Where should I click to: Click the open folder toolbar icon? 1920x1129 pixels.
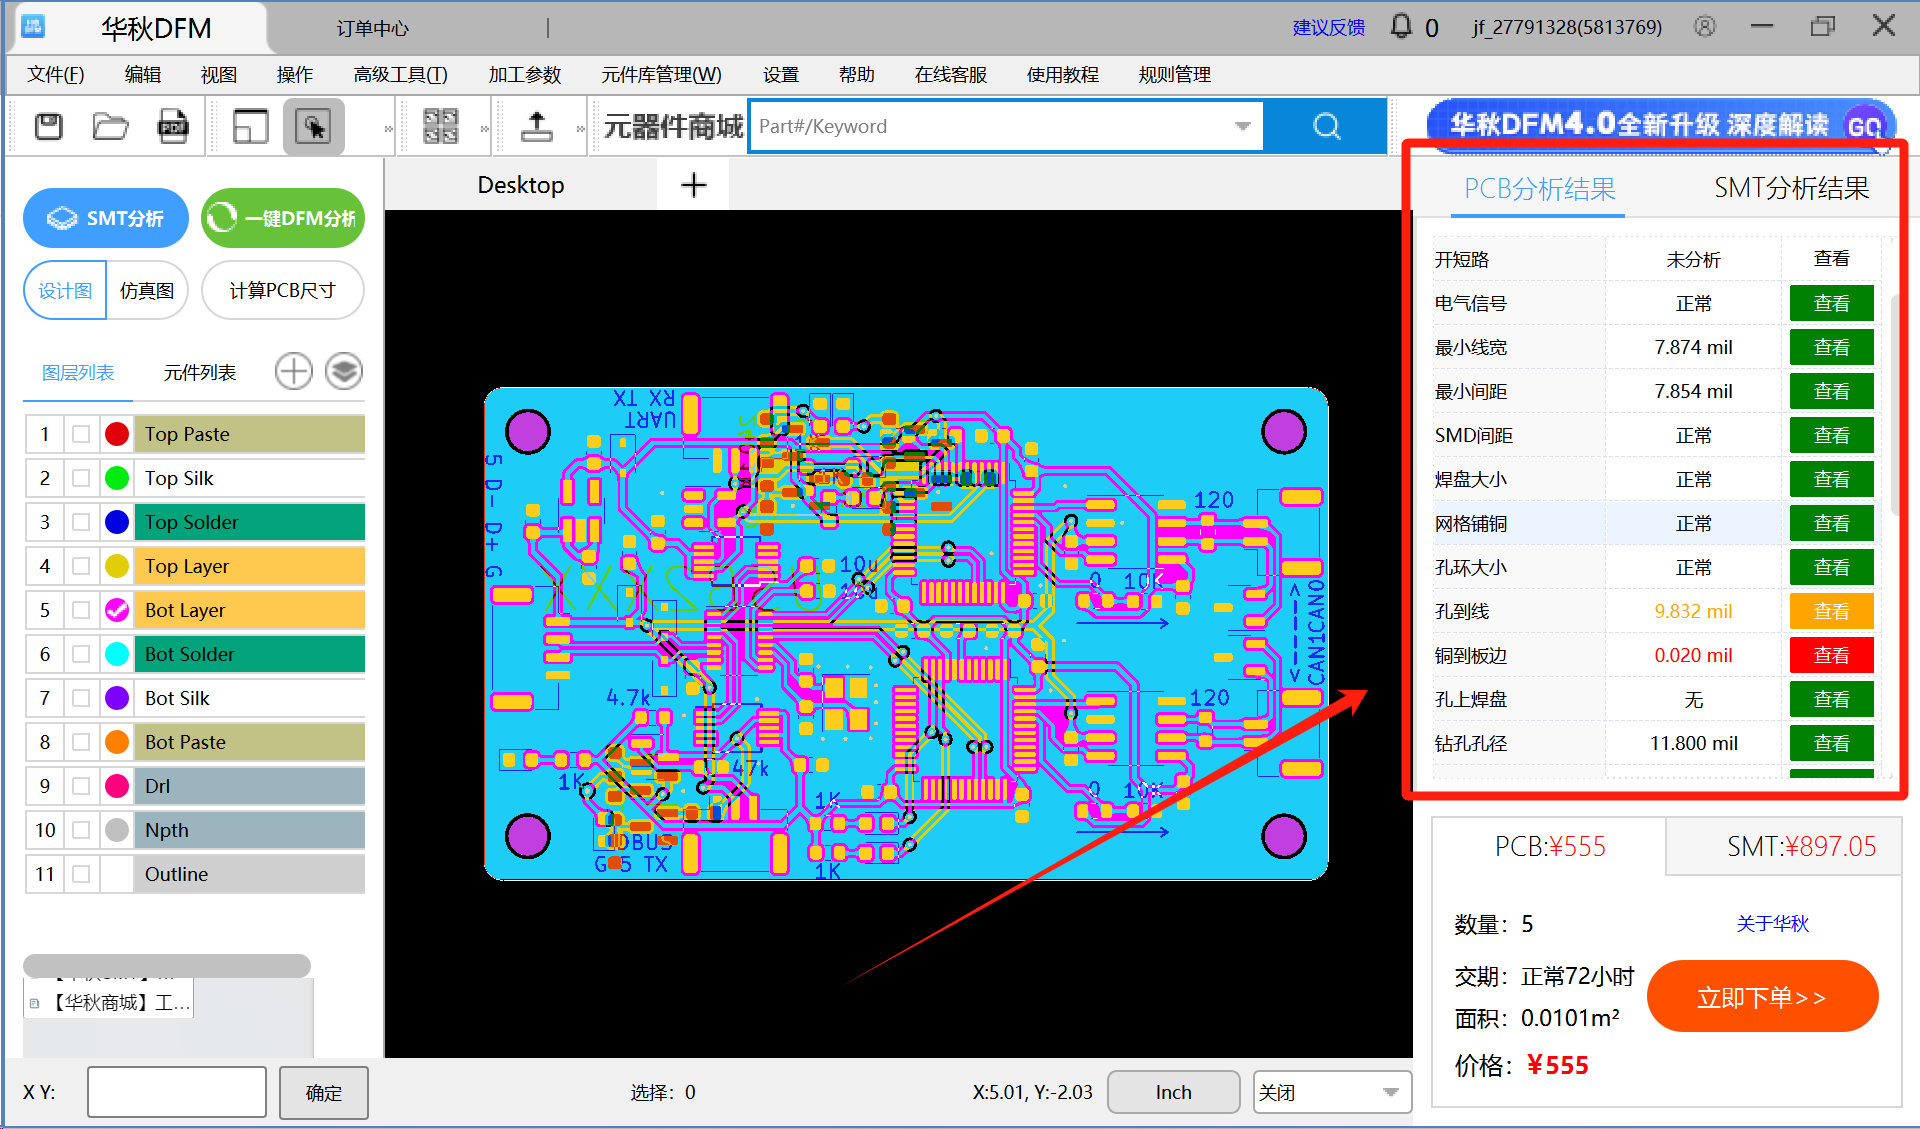point(110,127)
